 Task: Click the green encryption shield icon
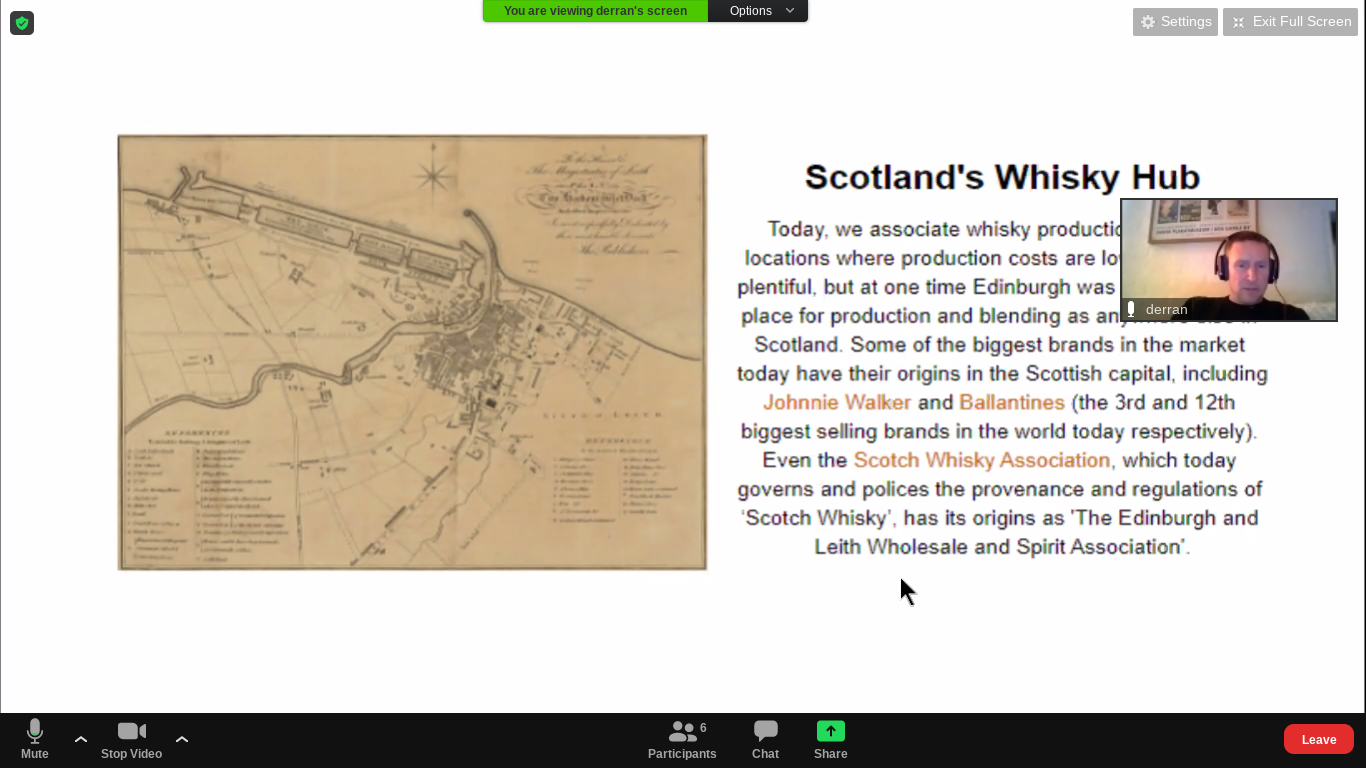pyautogui.click(x=22, y=22)
